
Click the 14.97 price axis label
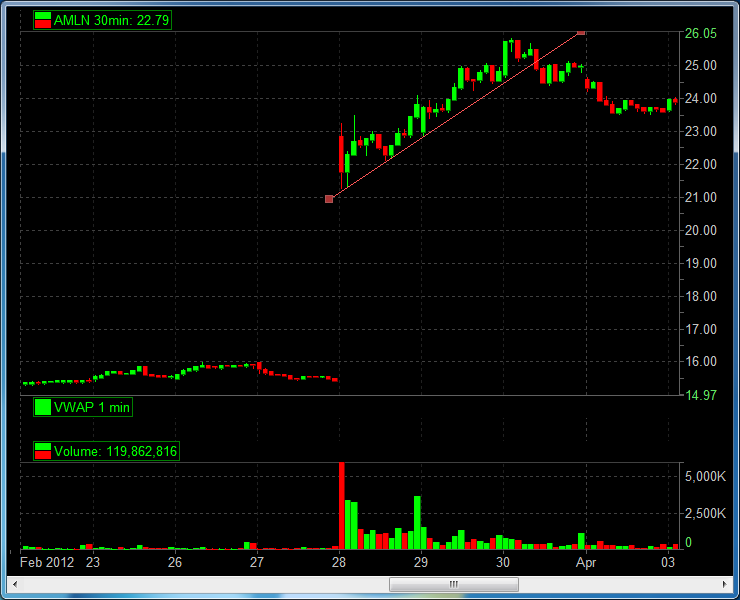700,396
